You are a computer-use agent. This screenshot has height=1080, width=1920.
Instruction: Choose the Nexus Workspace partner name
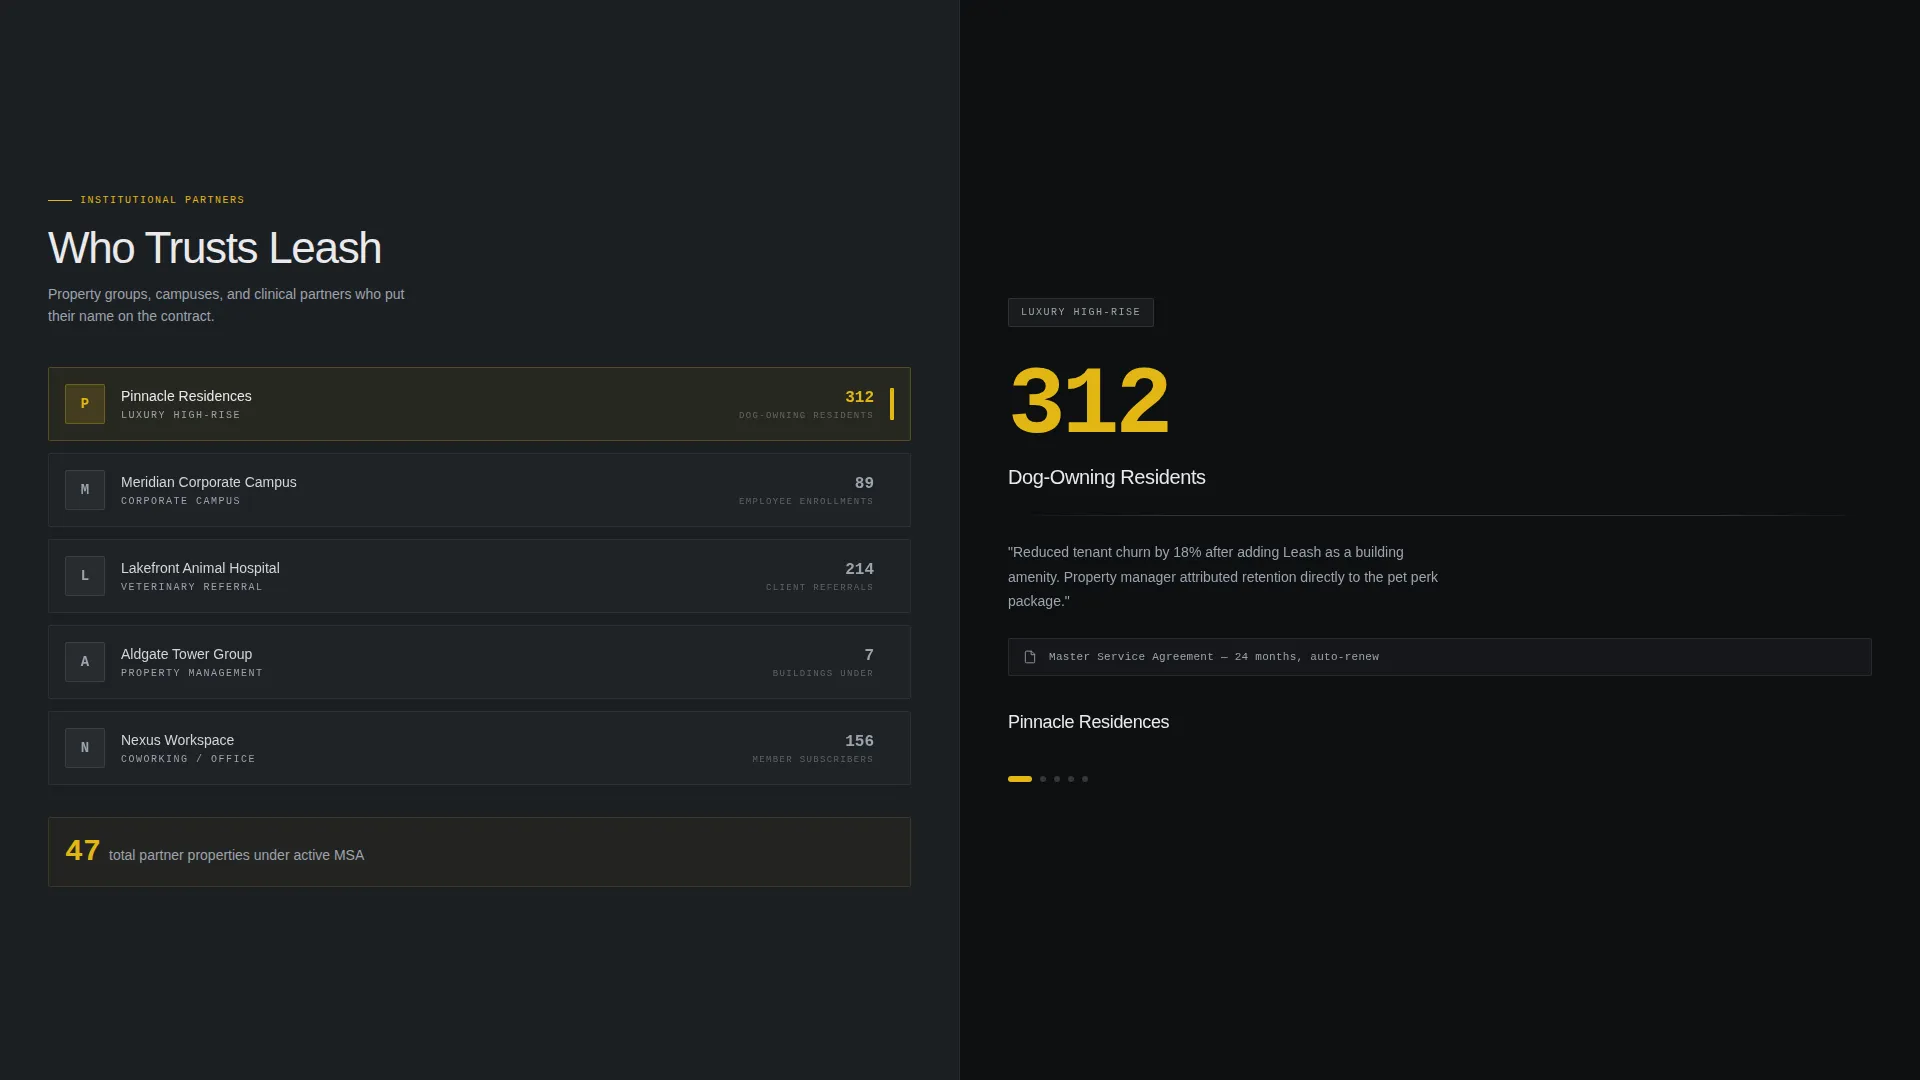click(x=177, y=740)
